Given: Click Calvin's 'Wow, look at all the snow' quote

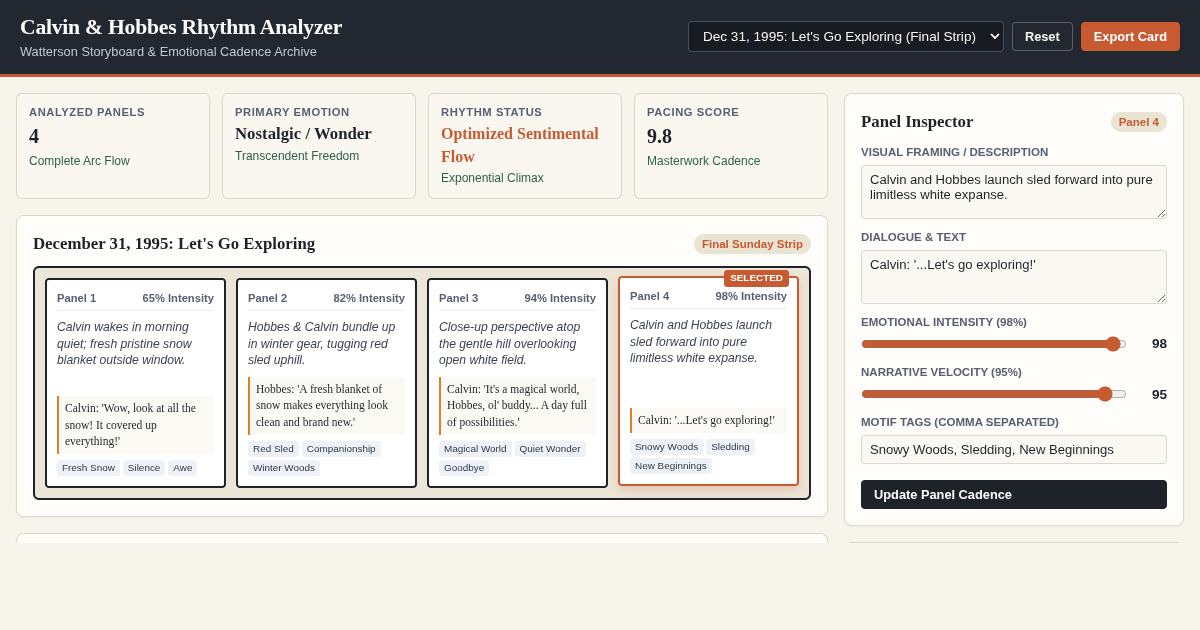Looking at the screenshot, I should click(135, 425).
